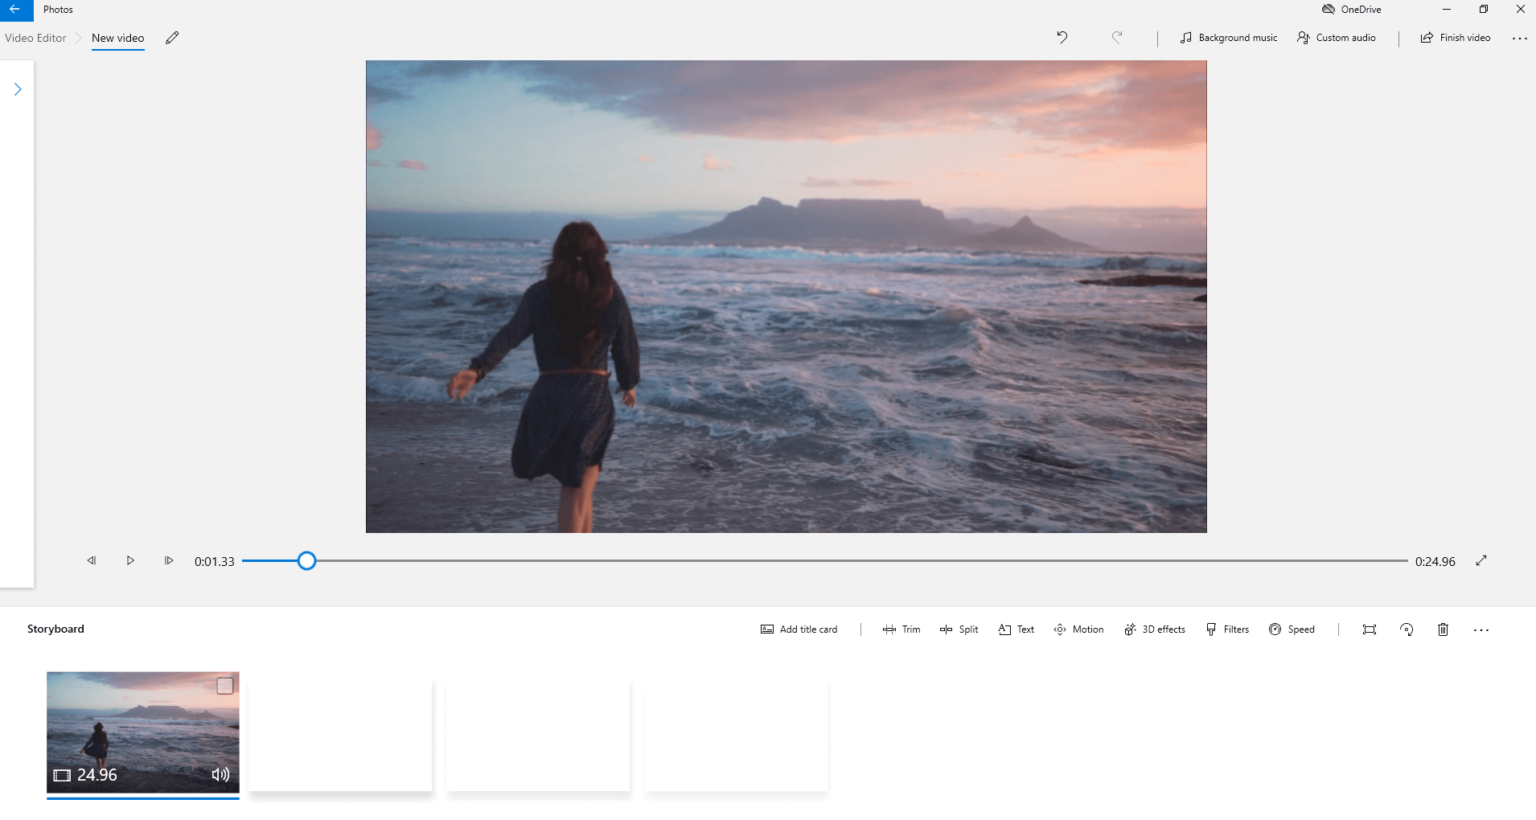The width and height of the screenshot is (1536, 820).
Task: Click the Storyboard heading
Action: [x=56, y=629]
